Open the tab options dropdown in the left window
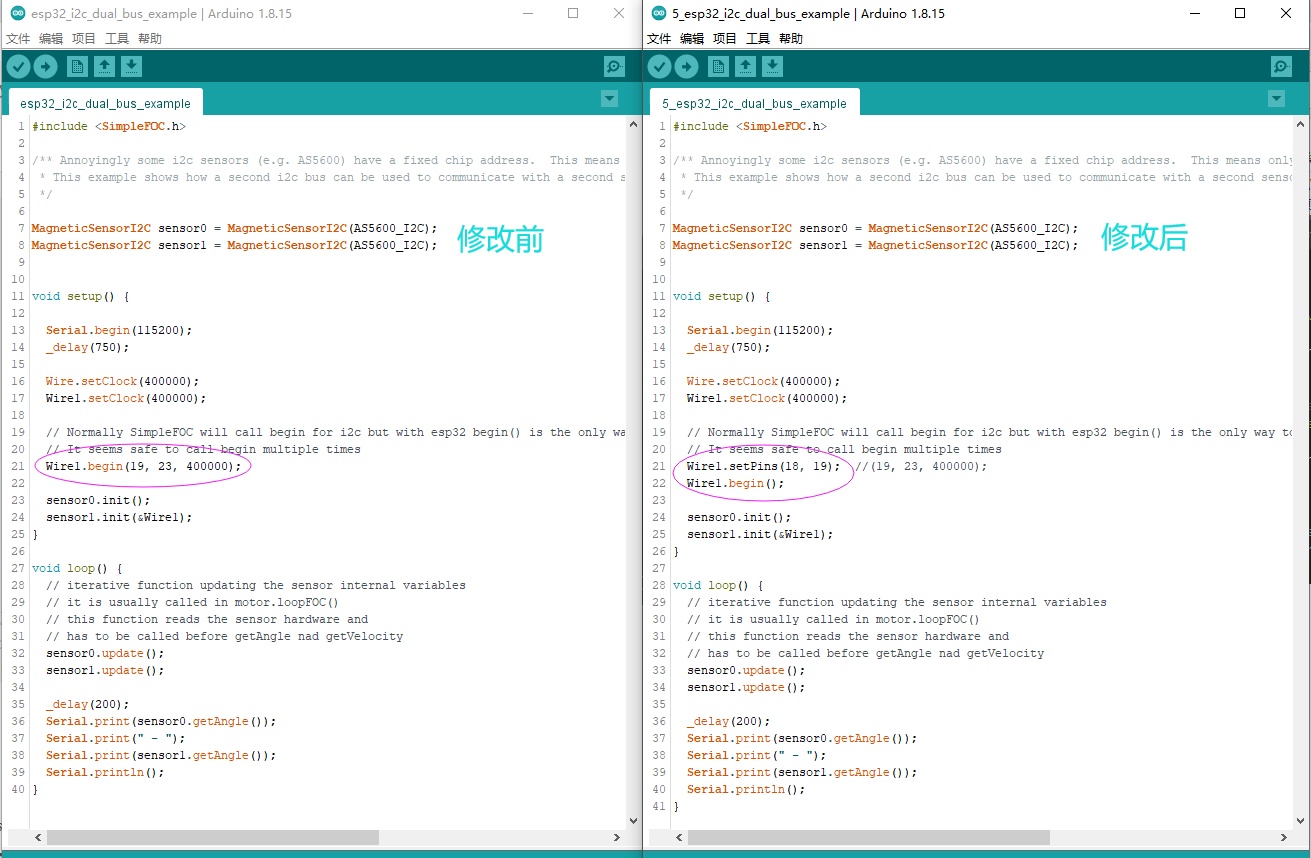Viewport: 1311px width, 858px height. point(609,99)
